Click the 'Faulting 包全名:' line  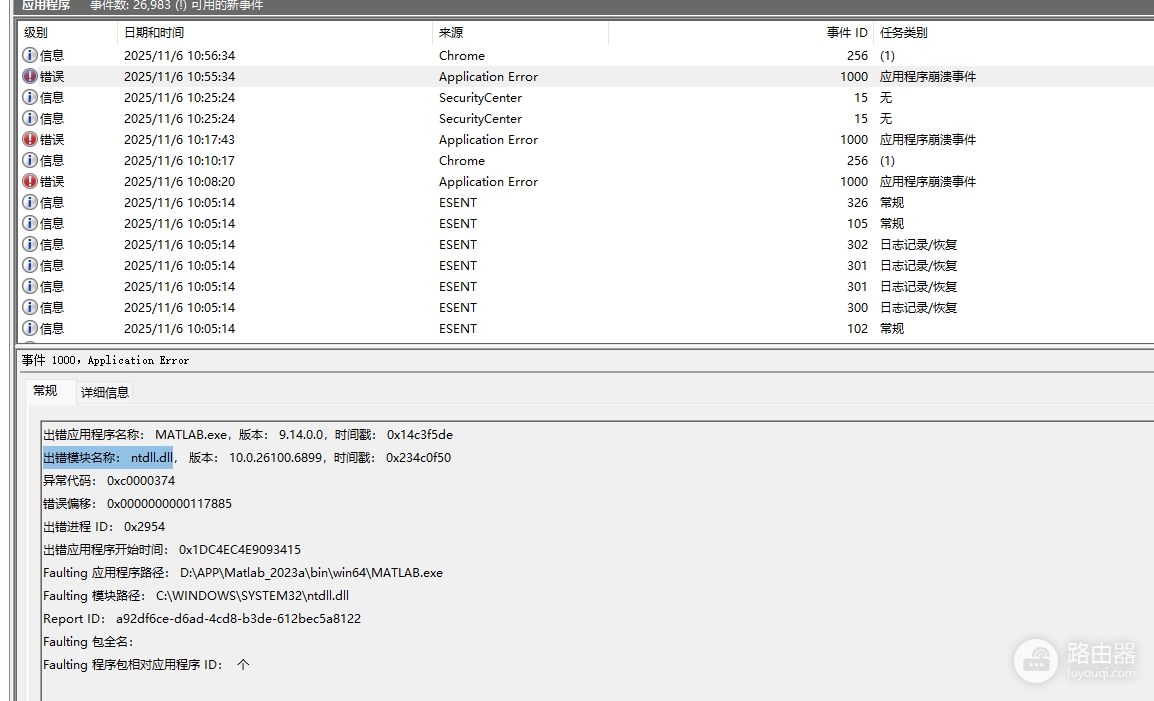tap(88, 641)
